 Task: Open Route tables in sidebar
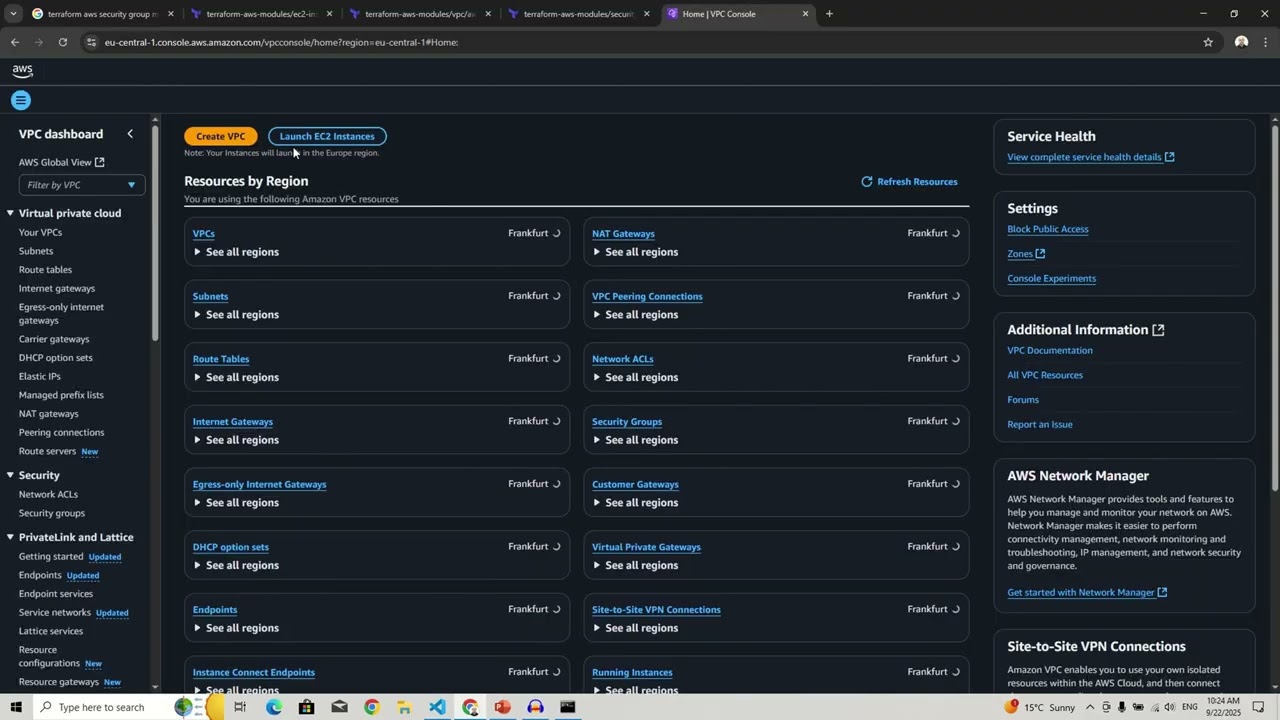(45, 270)
